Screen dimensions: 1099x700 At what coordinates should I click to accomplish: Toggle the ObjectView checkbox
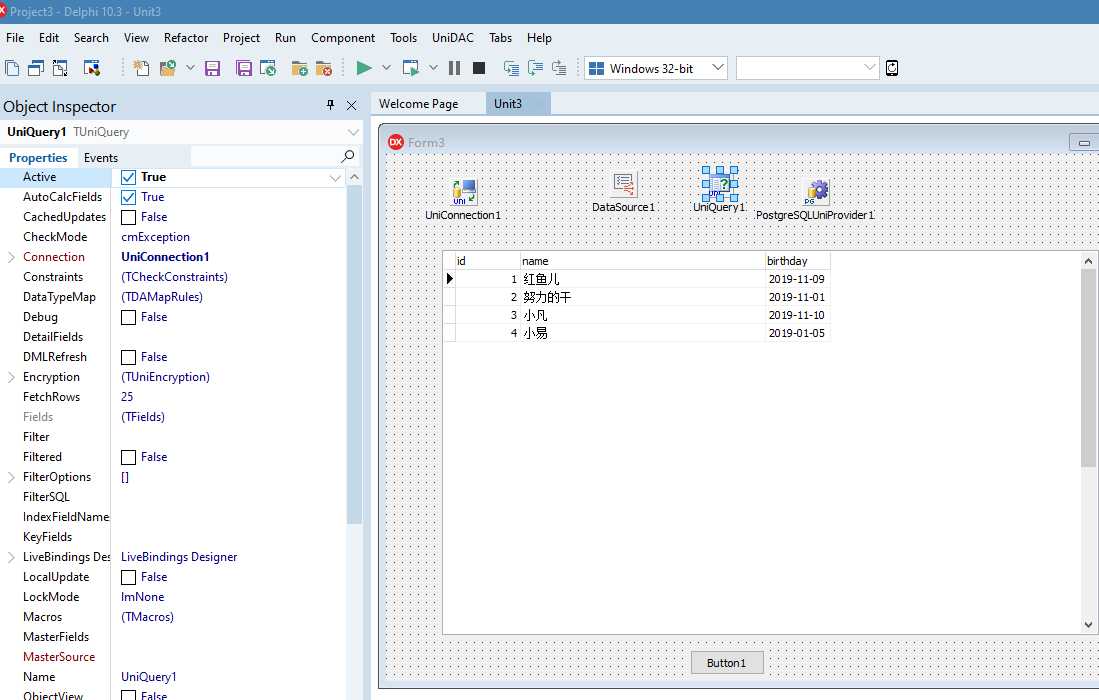pyautogui.click(x=128, y=696)
